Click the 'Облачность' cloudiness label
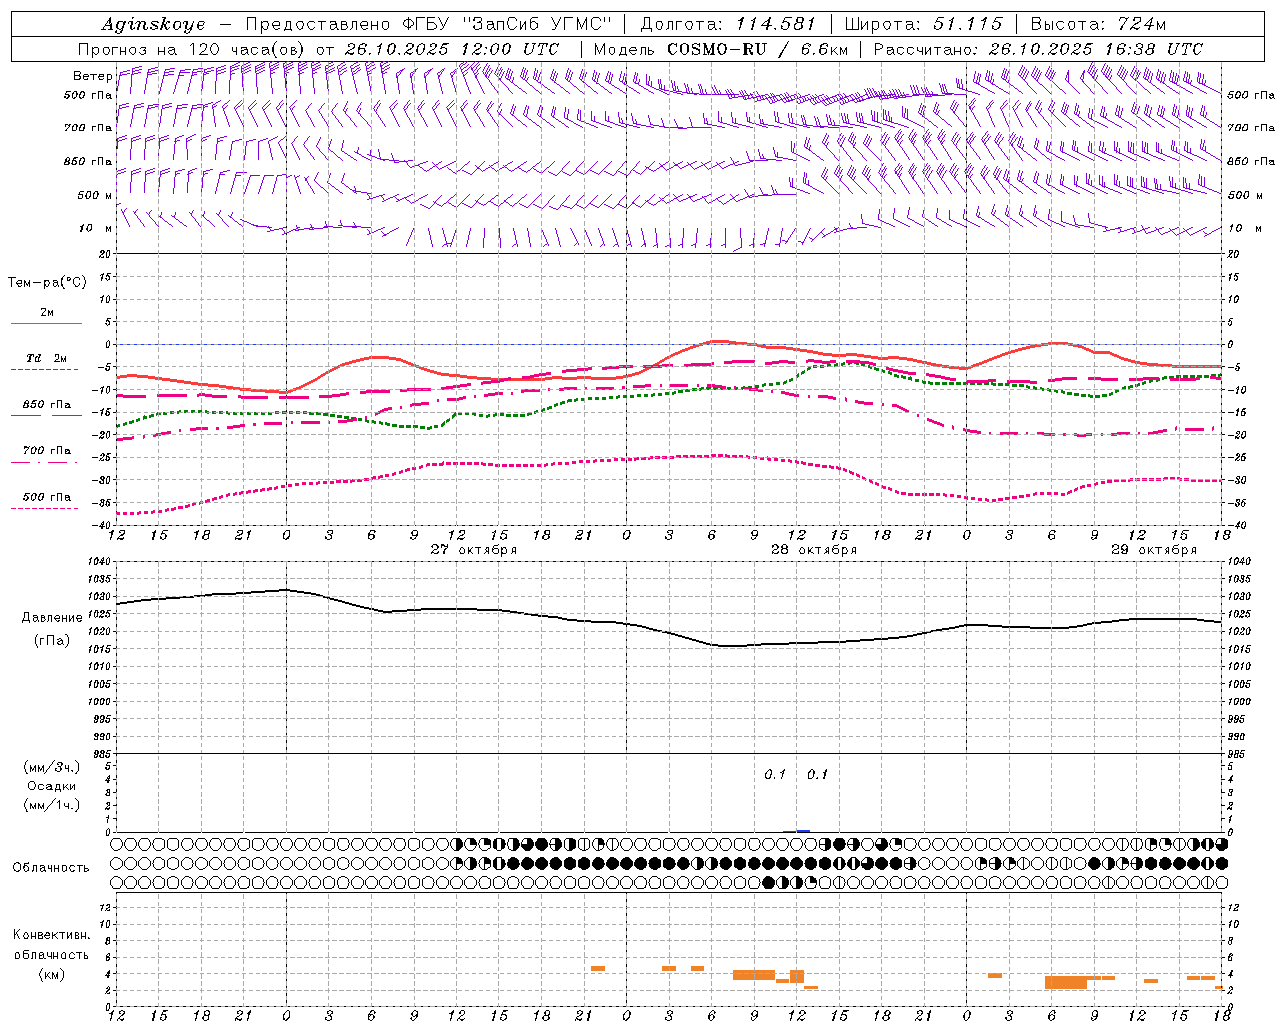This screenshot has width=1280, height=1024. (51, 868)
